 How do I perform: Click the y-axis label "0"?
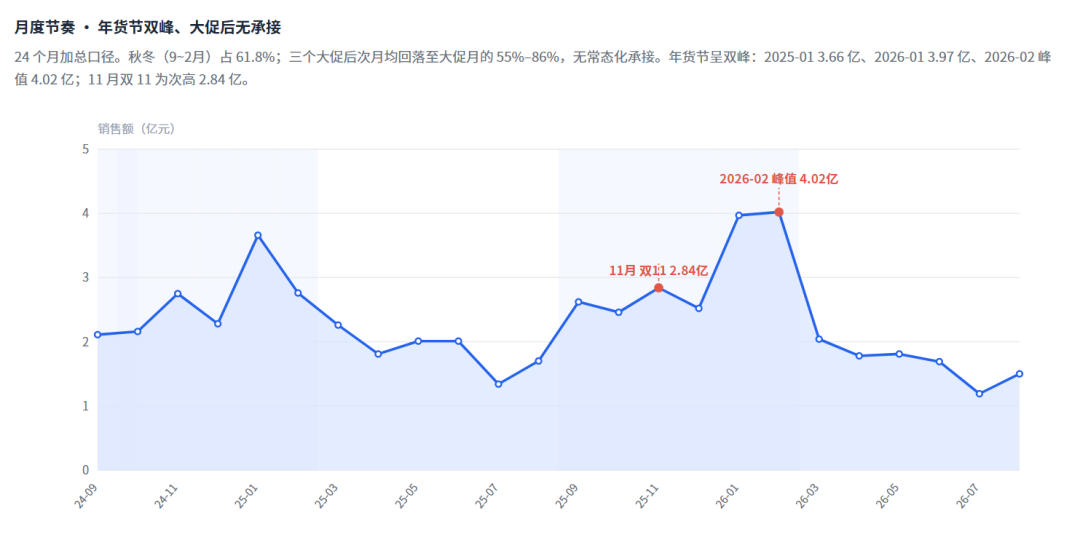[x=86, y=470]
